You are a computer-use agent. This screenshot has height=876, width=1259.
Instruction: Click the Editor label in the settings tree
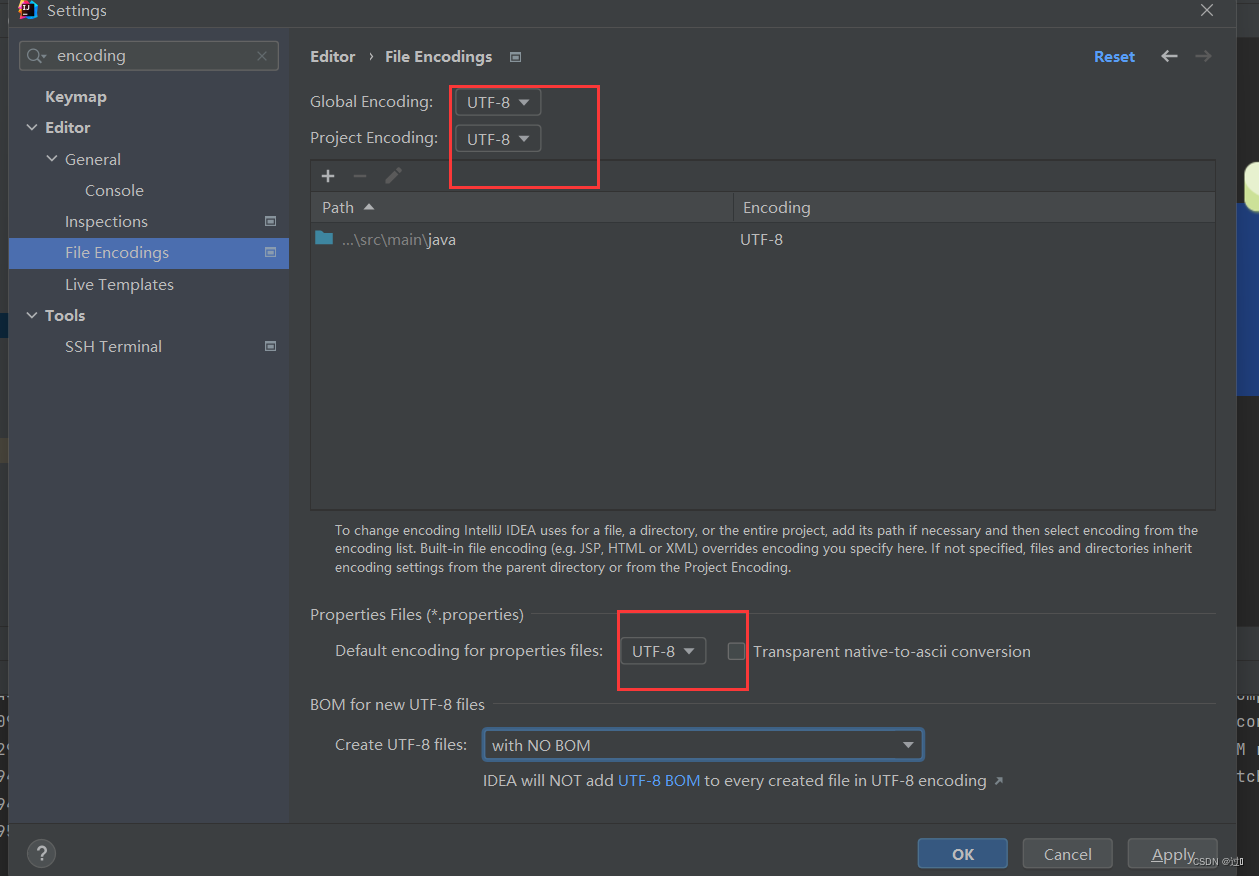pyautogui.click(x=67, y=128)
